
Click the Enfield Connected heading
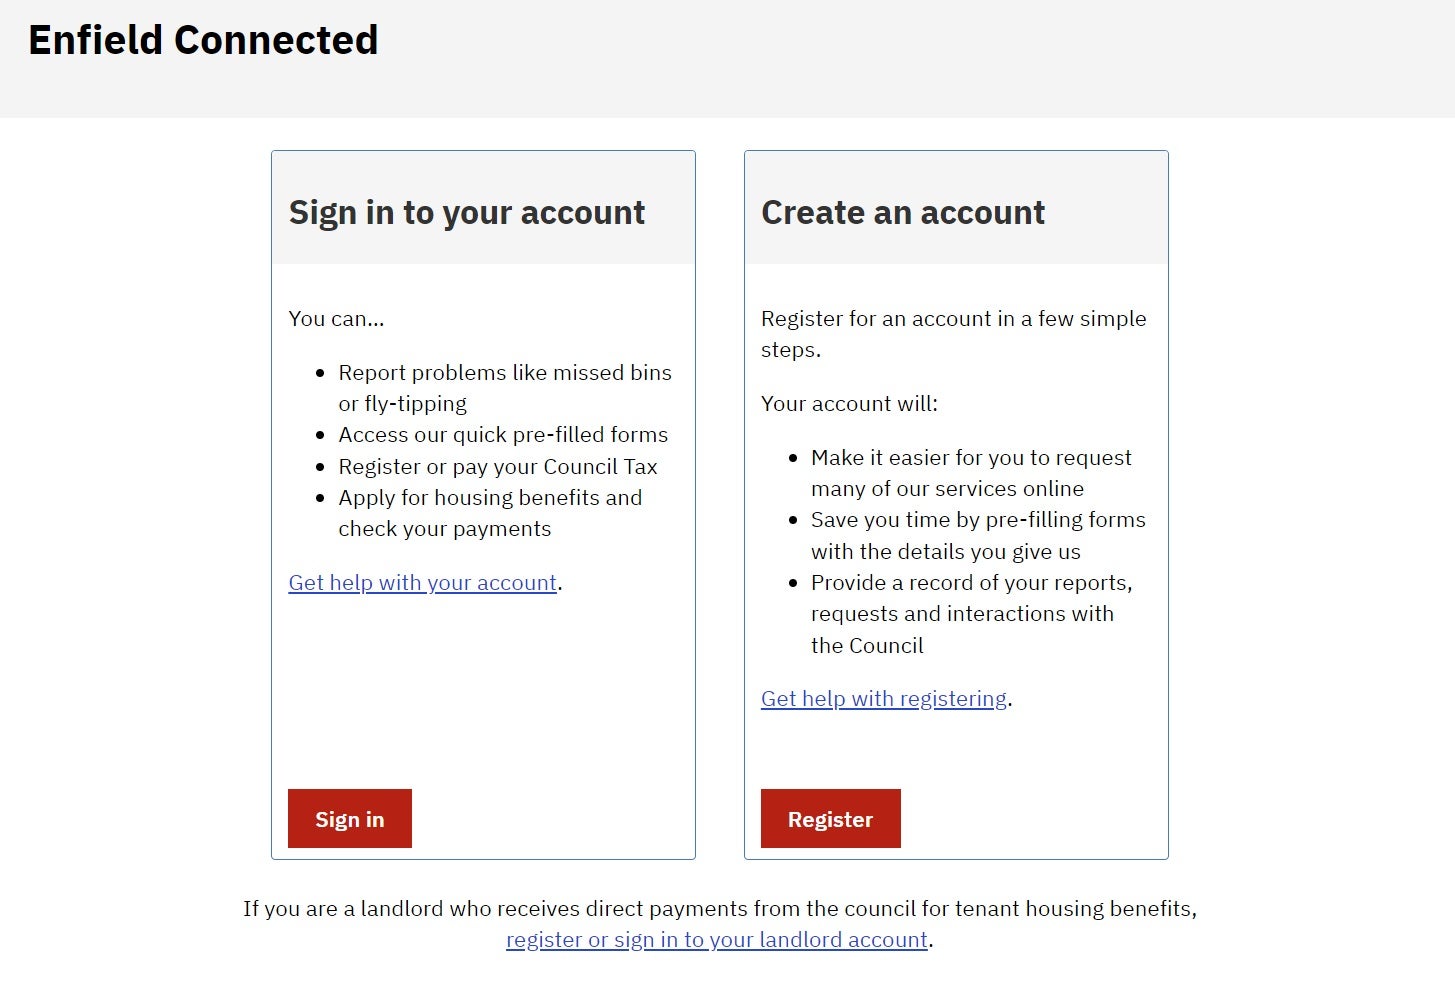[x=203, y=40]
